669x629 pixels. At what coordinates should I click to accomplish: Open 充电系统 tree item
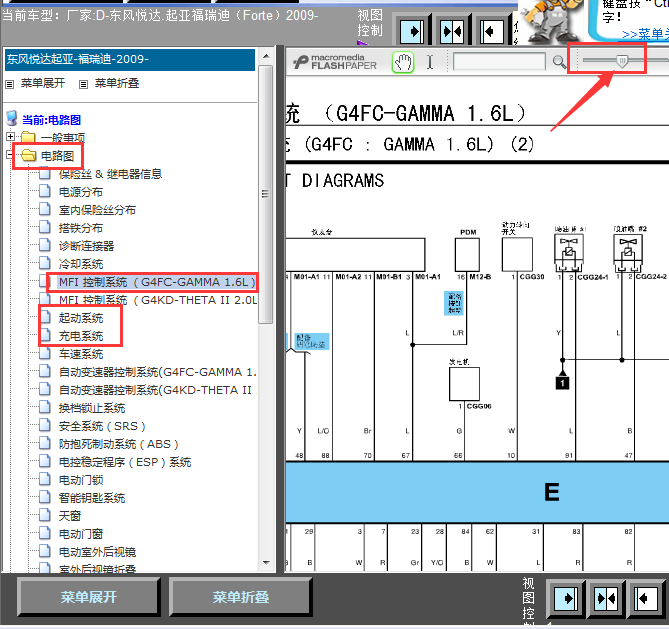coord(81,335)
